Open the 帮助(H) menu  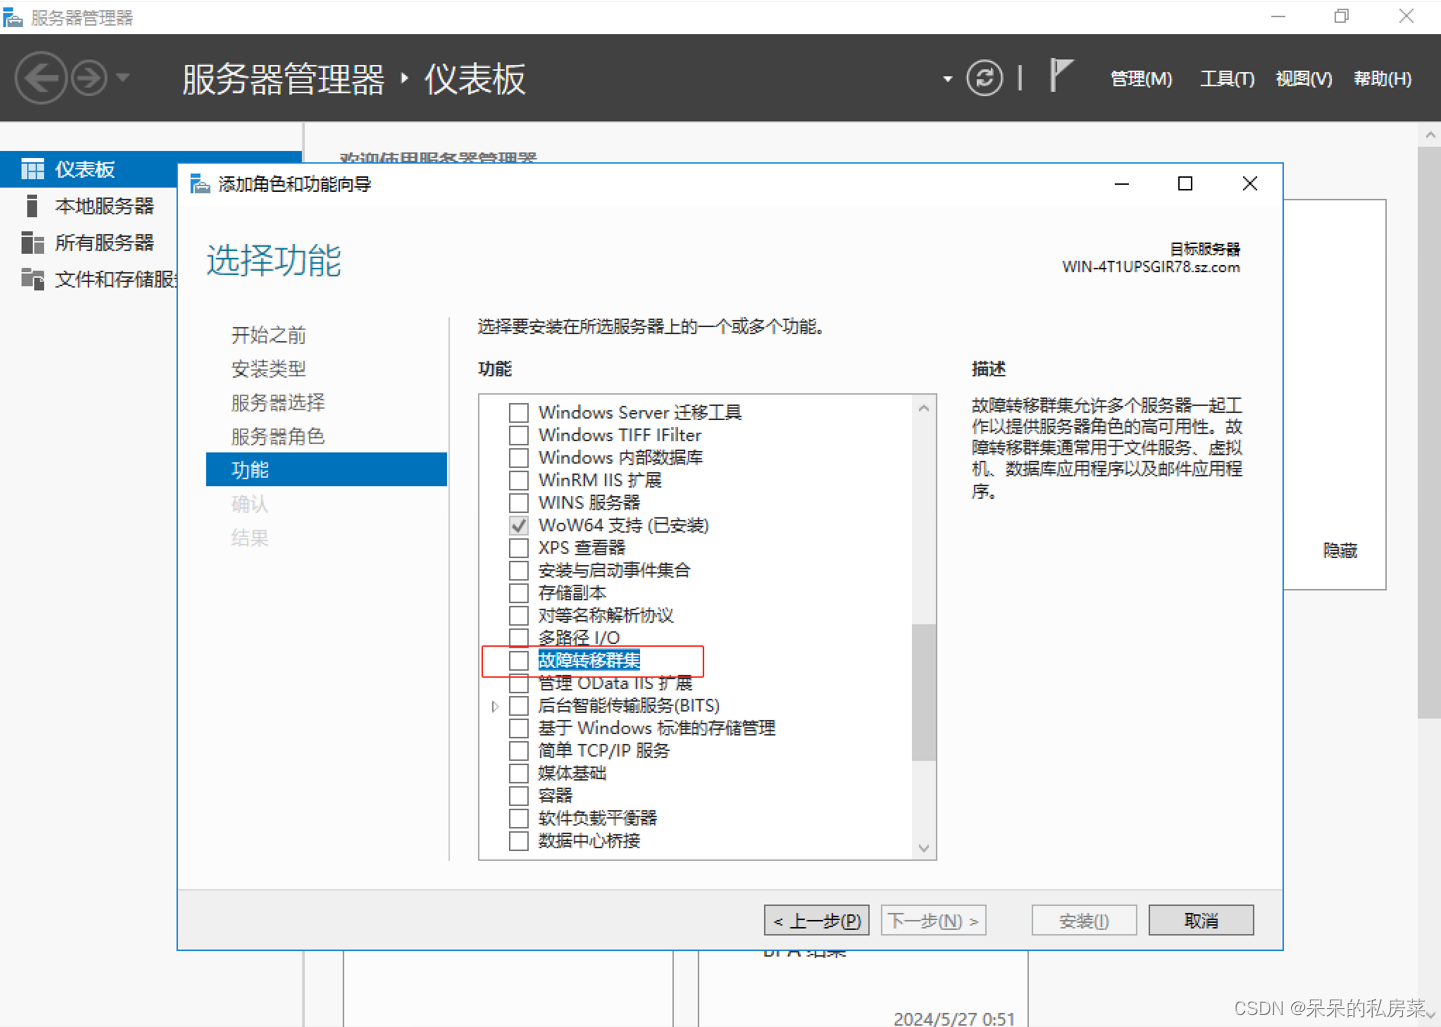point(1382,78)
